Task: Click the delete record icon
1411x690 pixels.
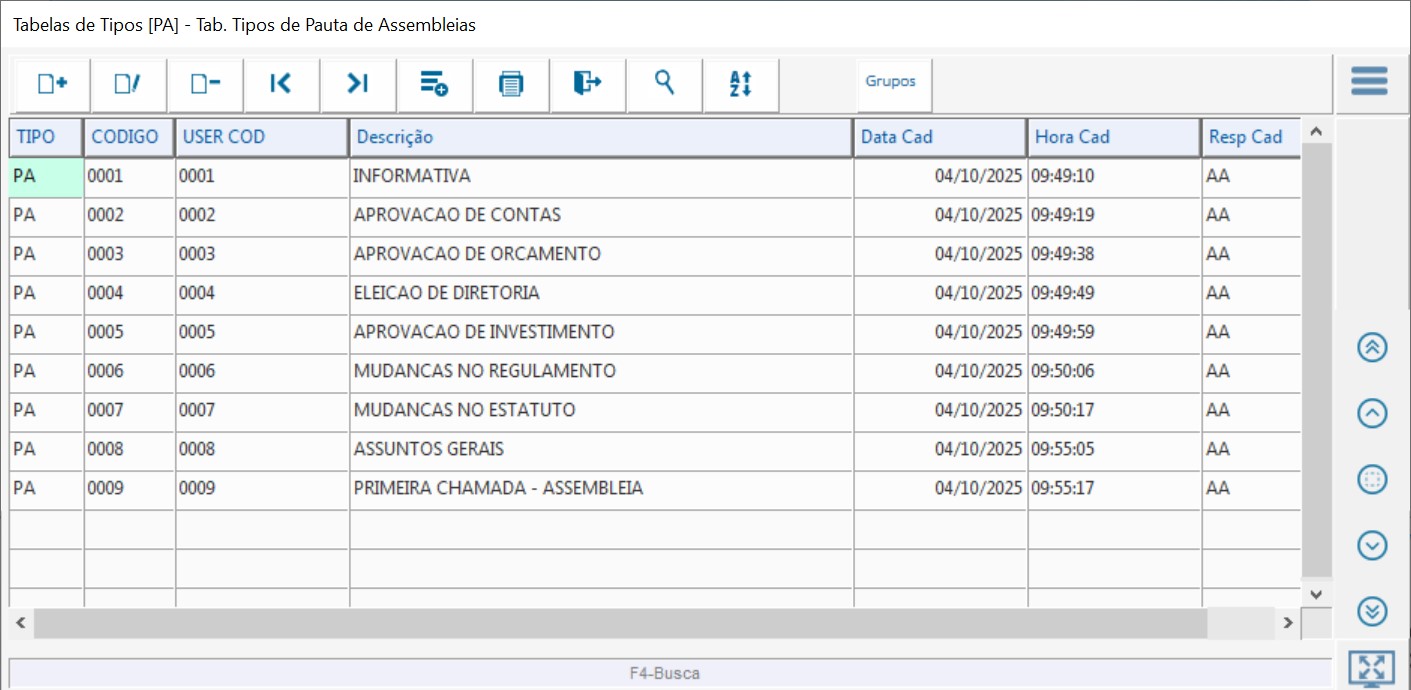Action: (x=205, y=84)
